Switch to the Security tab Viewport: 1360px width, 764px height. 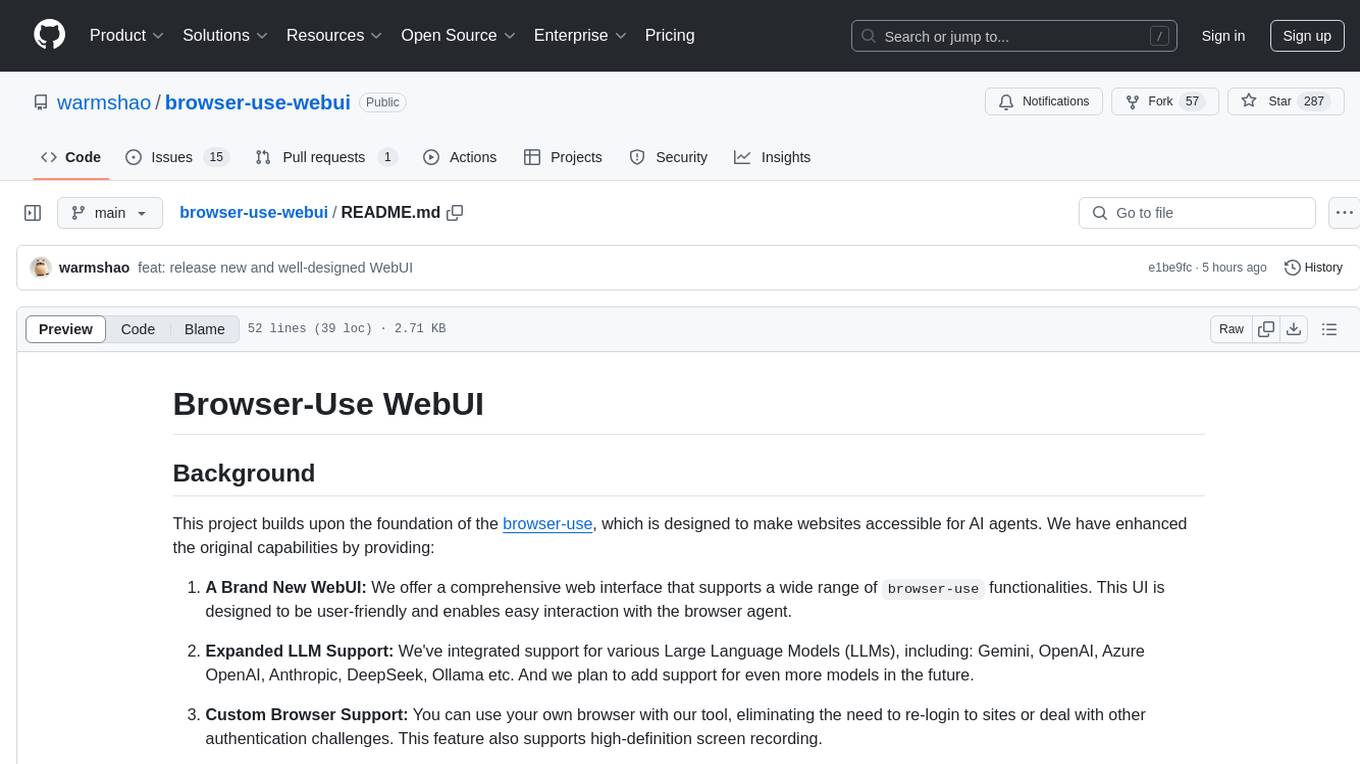(668, 157)
